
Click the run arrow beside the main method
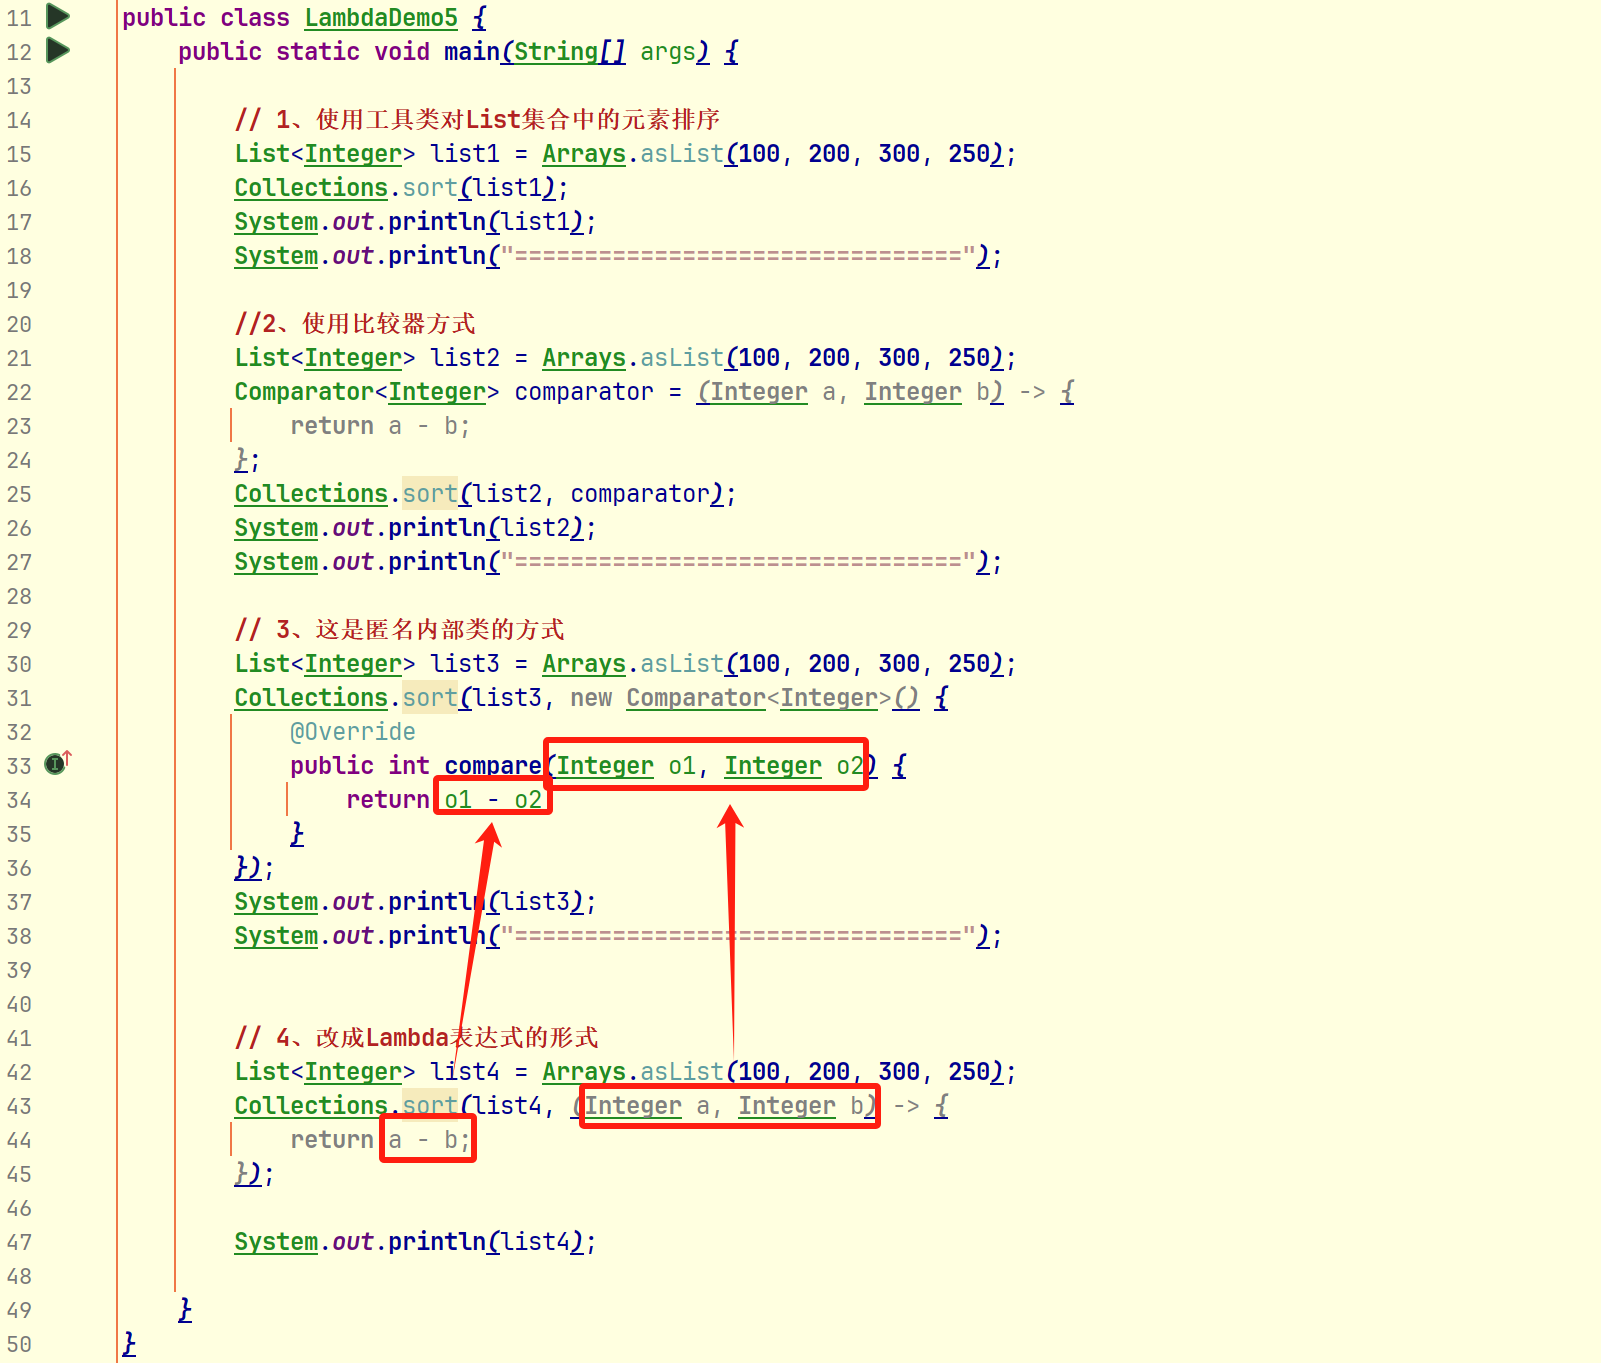(58, 50)
